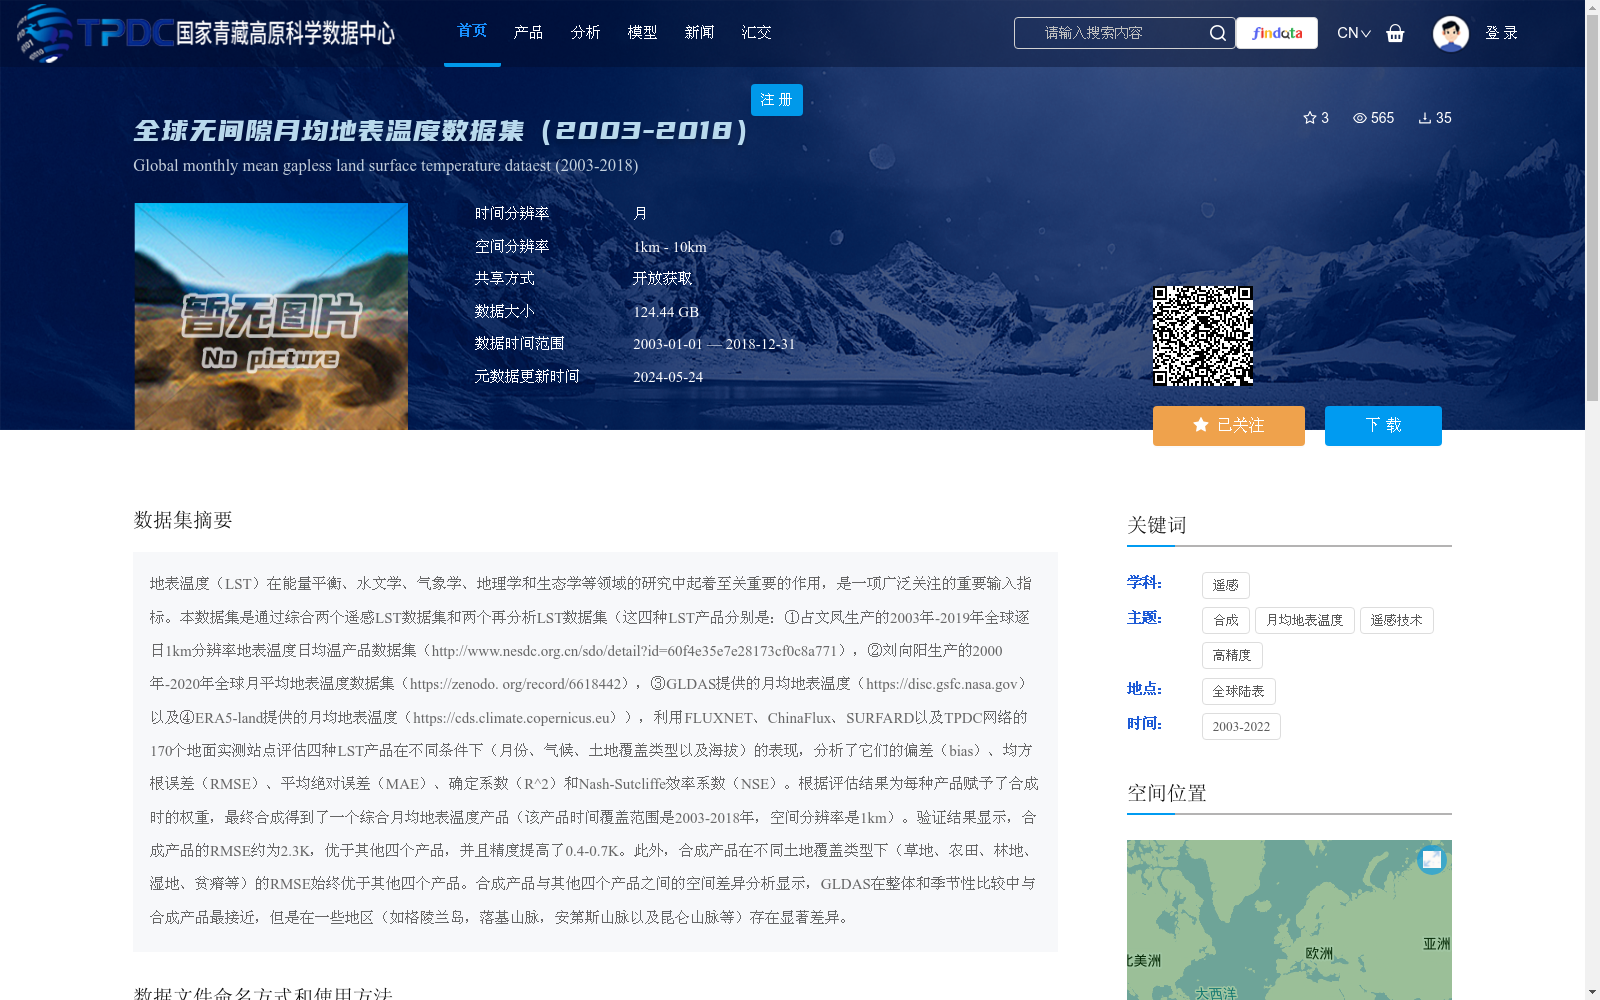Toggle the 已关注 follow button

point(1229,425)
